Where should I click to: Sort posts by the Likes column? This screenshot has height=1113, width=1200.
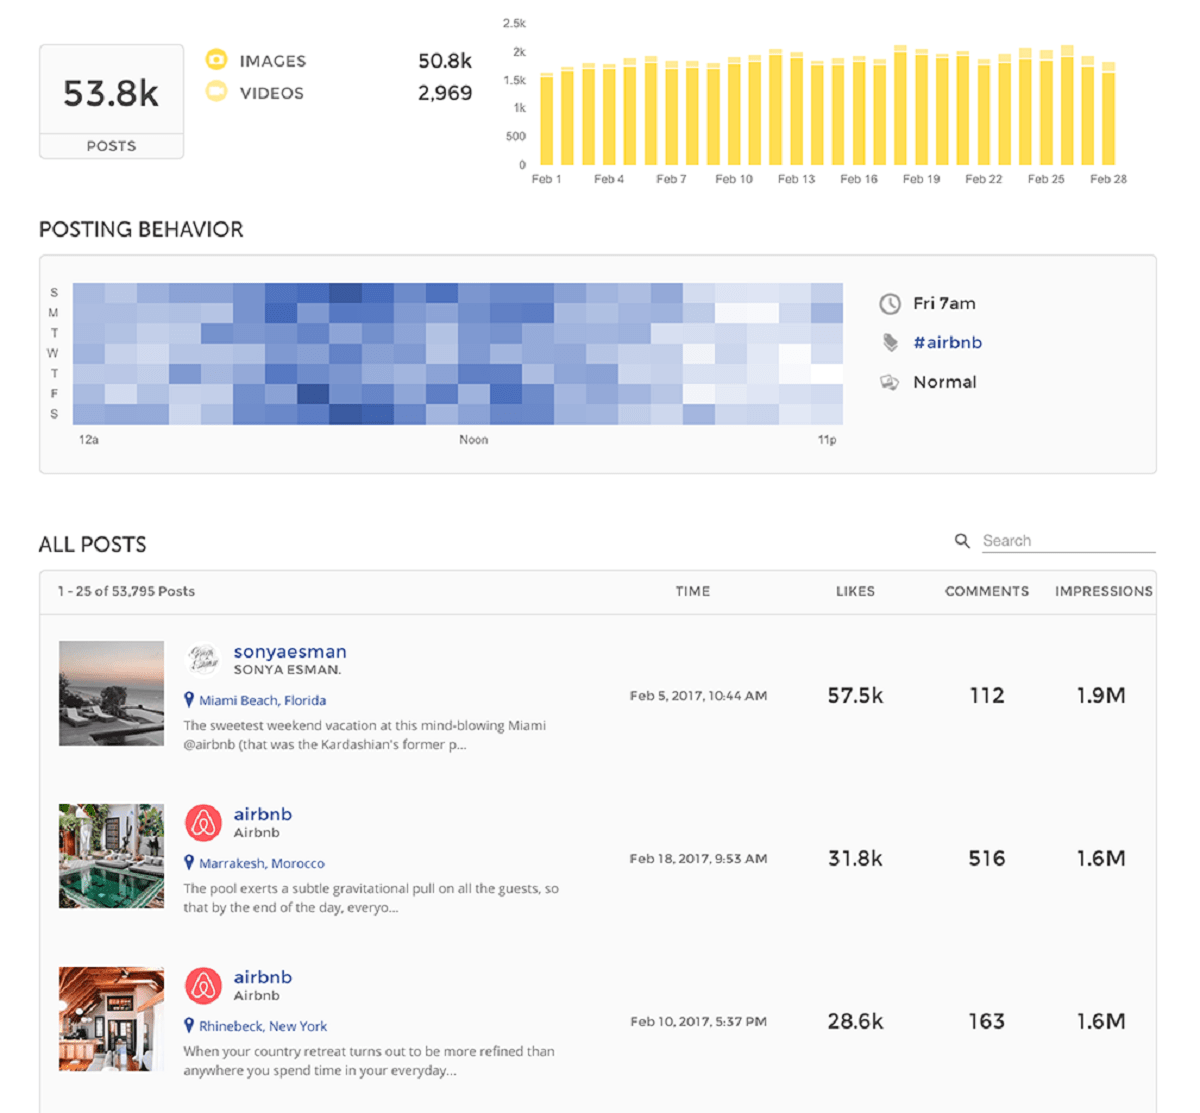[855, 591]
